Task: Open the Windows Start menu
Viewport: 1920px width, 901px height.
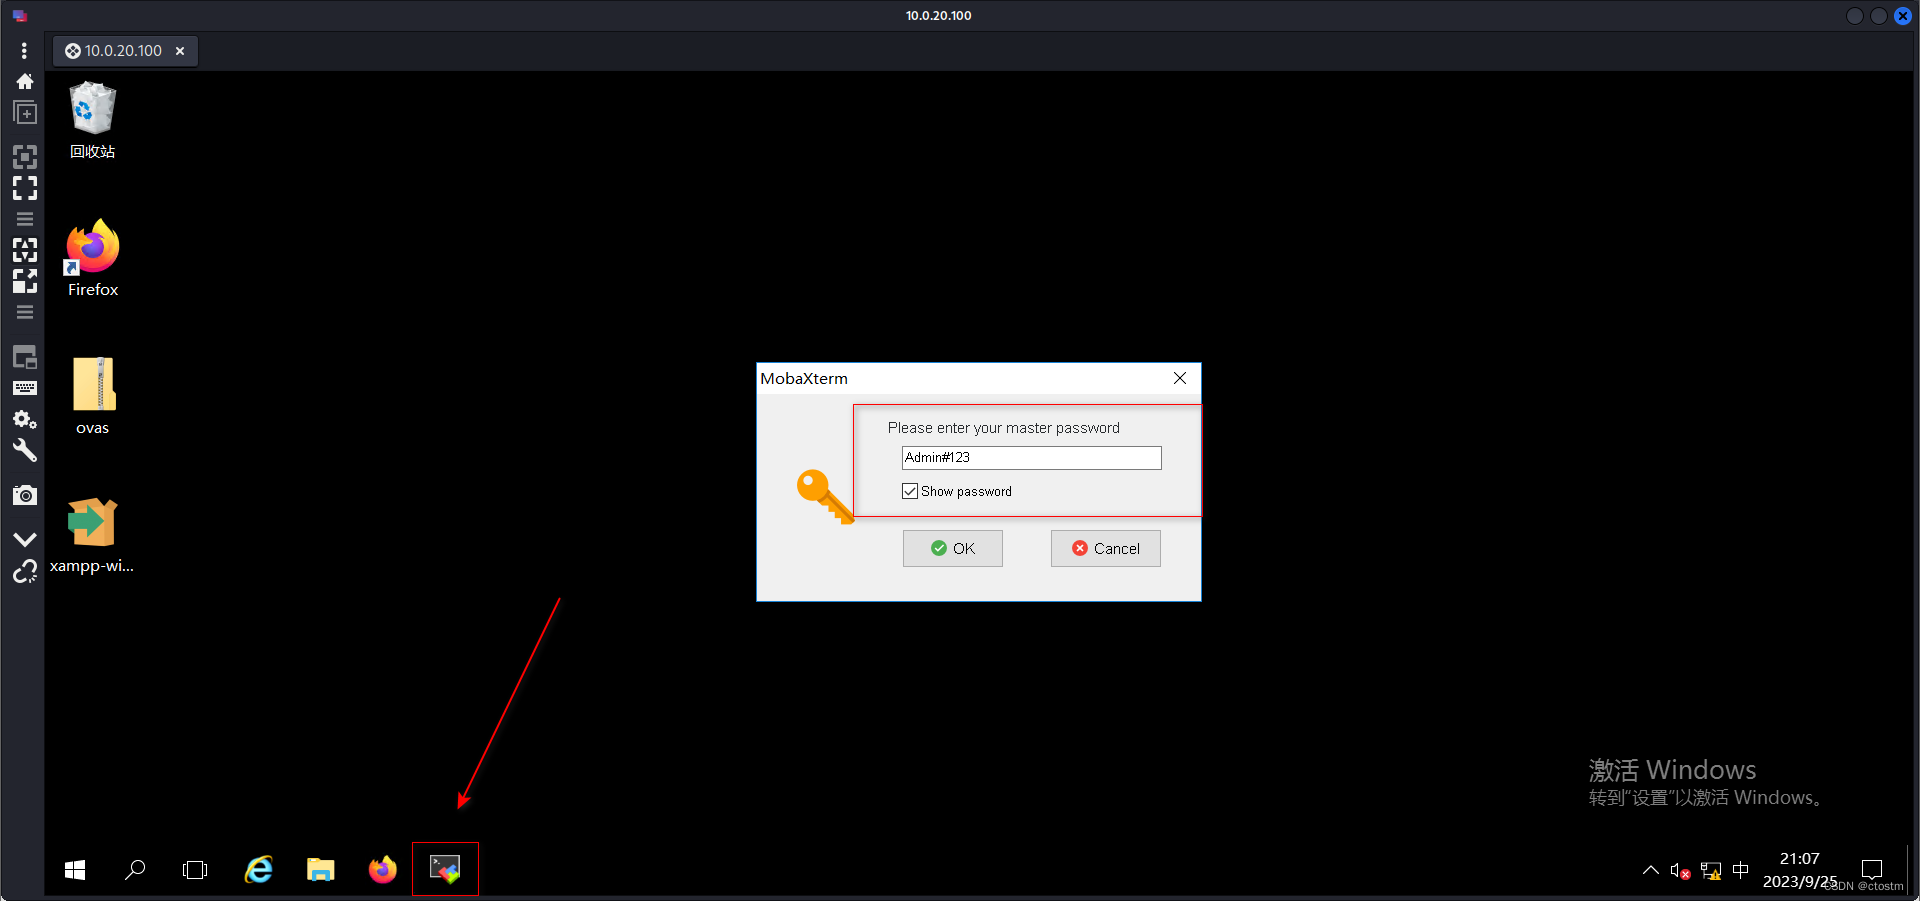Action: 75,870
